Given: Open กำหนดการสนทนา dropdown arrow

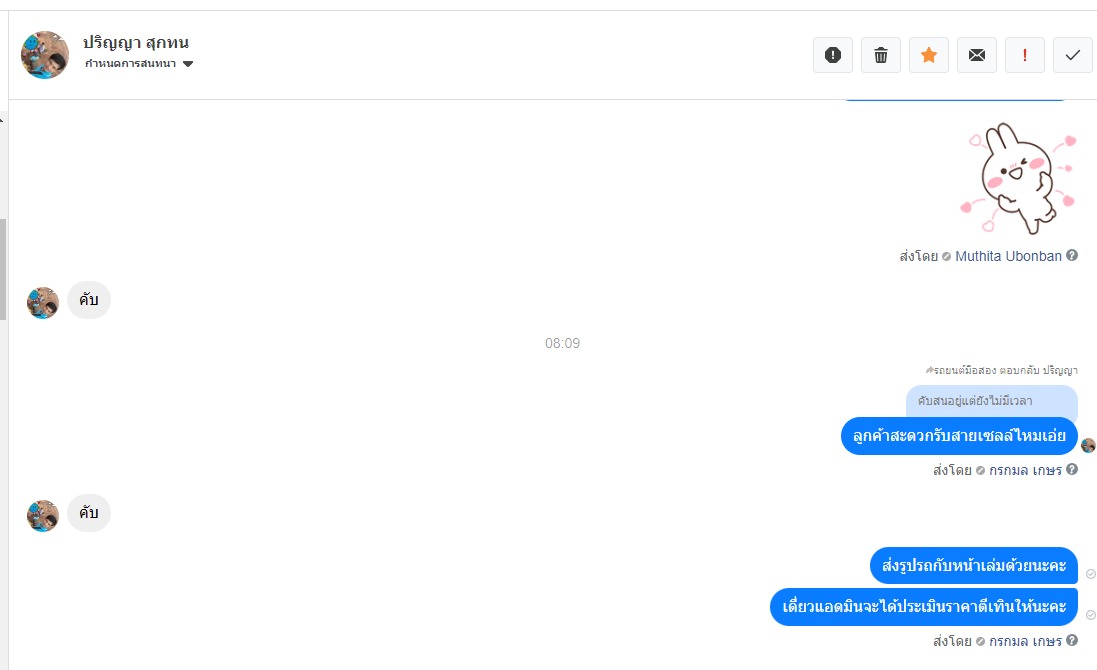Looking at the screenshot, I should 187,64.
